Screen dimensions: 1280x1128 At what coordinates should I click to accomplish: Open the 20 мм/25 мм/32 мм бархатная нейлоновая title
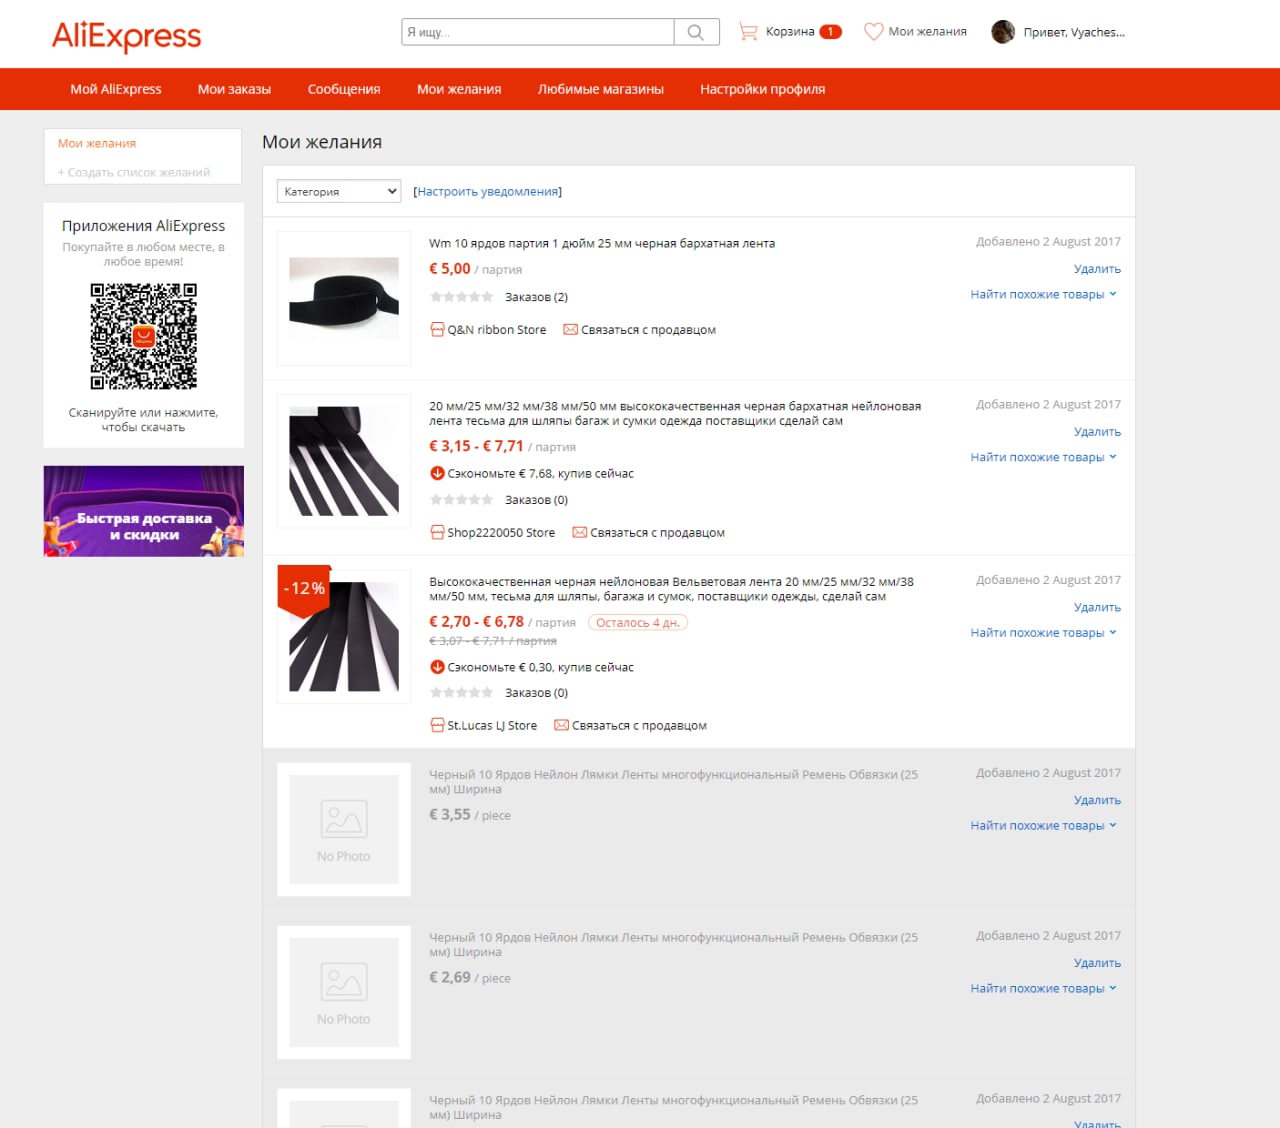(675, 413)
